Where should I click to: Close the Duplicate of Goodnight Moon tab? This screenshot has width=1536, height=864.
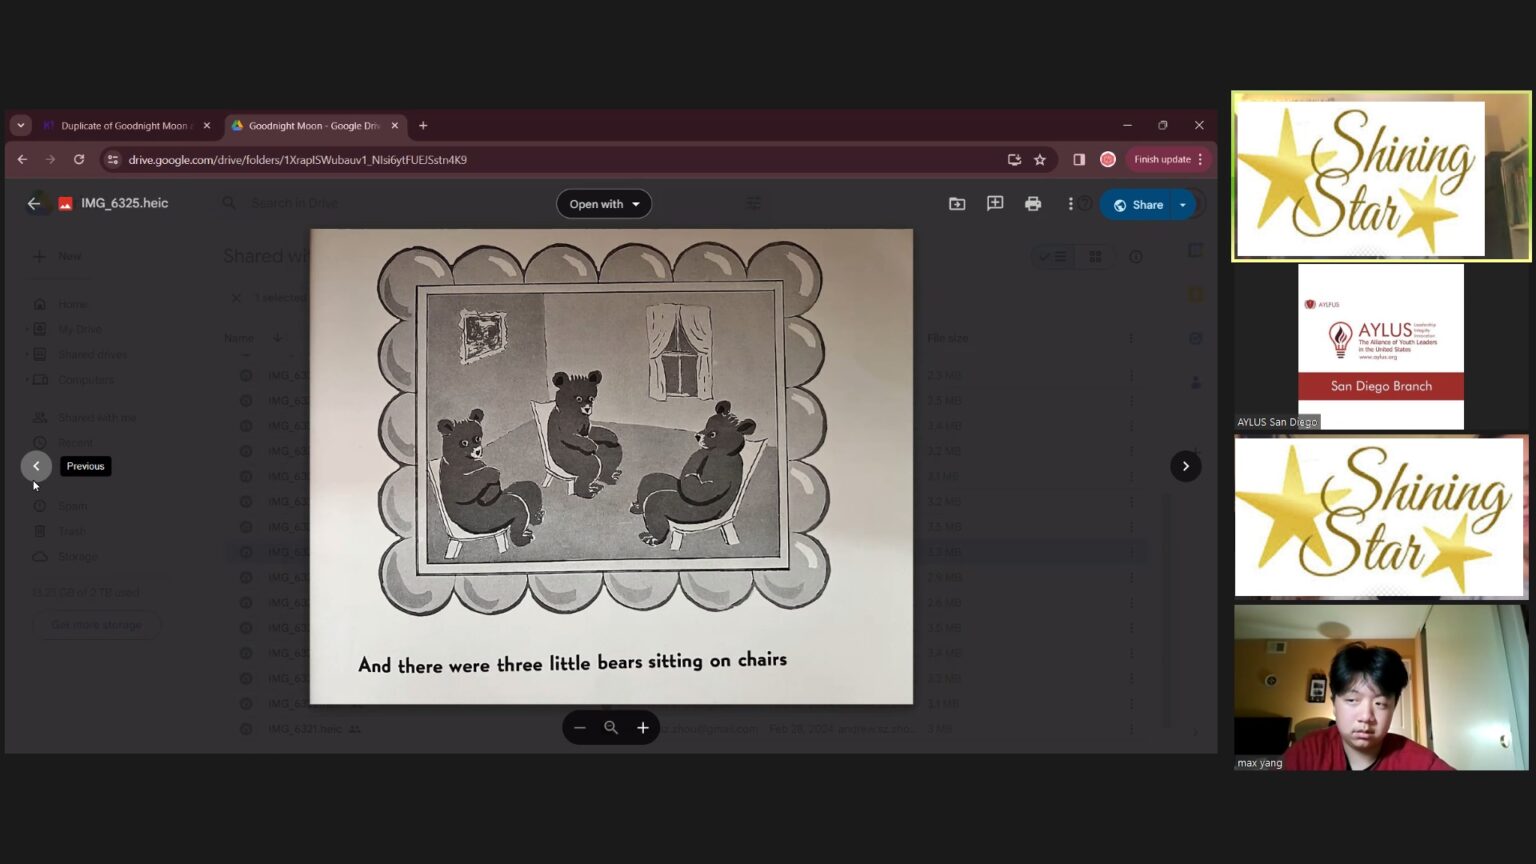pyautogui.click(x=207, y=126)
